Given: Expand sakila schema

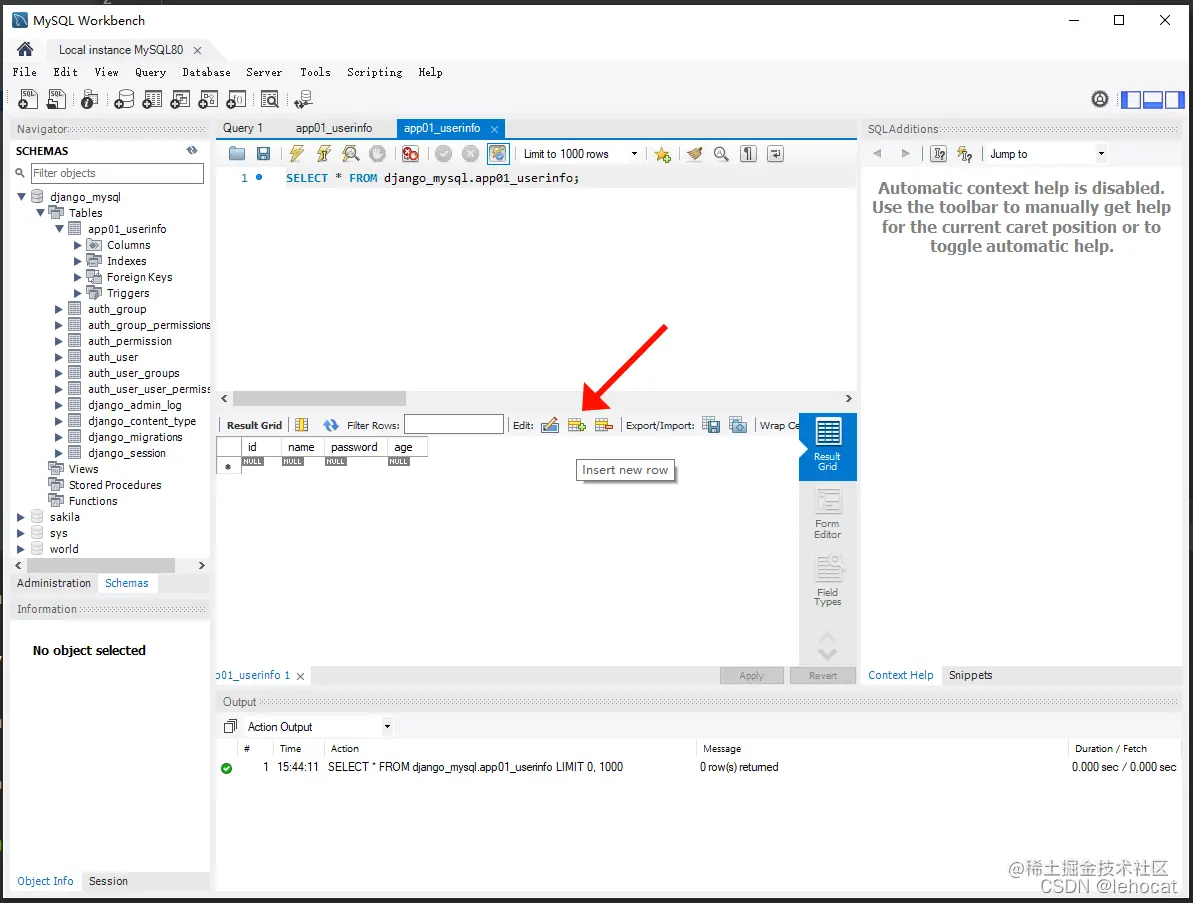Looking at the screenshot, I should pos(21,517).
